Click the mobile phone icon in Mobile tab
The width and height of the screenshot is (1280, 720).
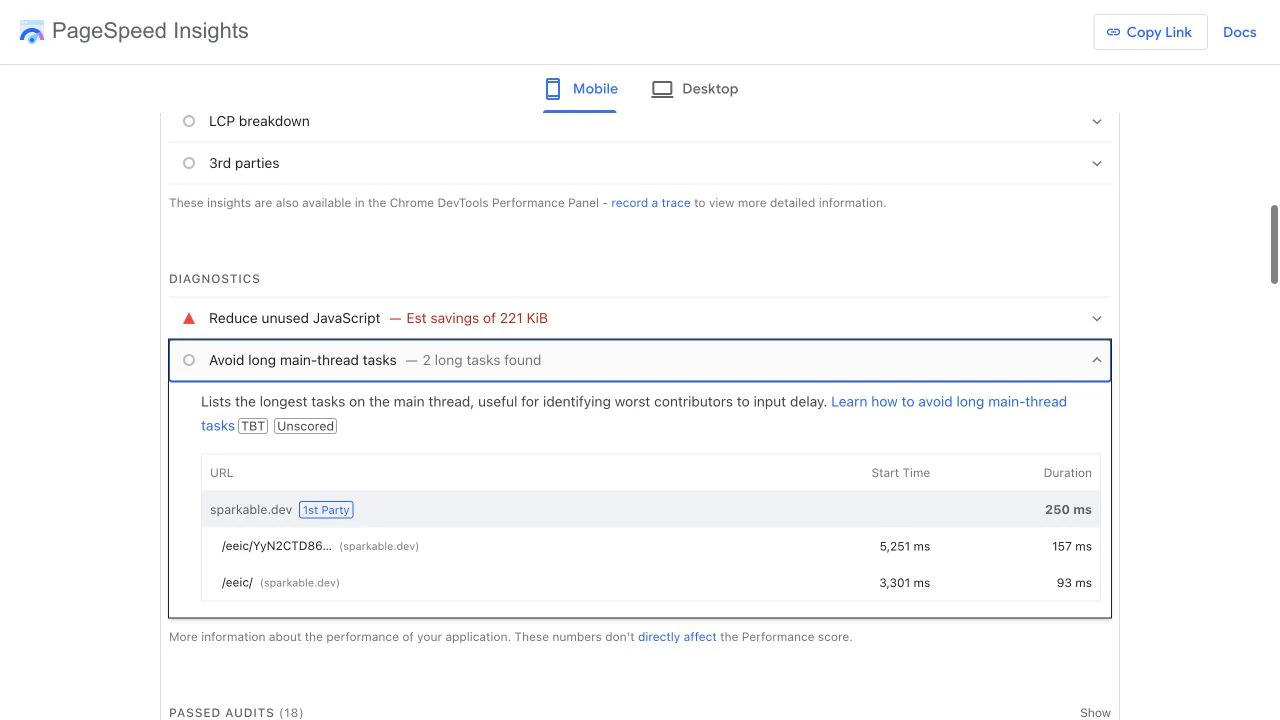[553, 89]
